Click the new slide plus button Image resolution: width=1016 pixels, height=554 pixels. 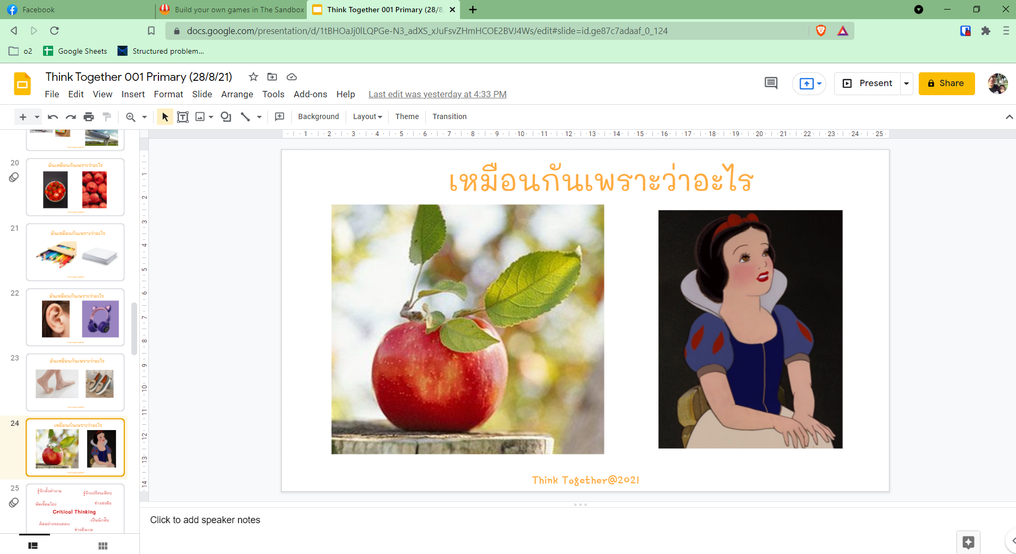(x=23, y=117)
